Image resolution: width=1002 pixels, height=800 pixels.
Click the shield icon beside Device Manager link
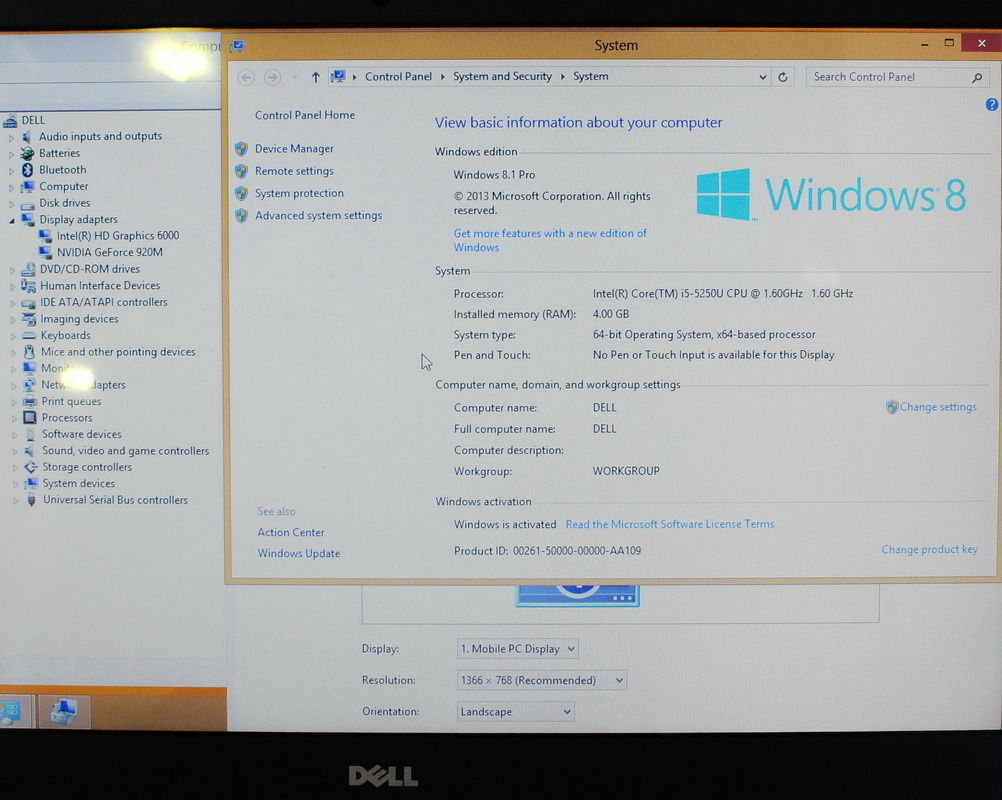[242, 149]
